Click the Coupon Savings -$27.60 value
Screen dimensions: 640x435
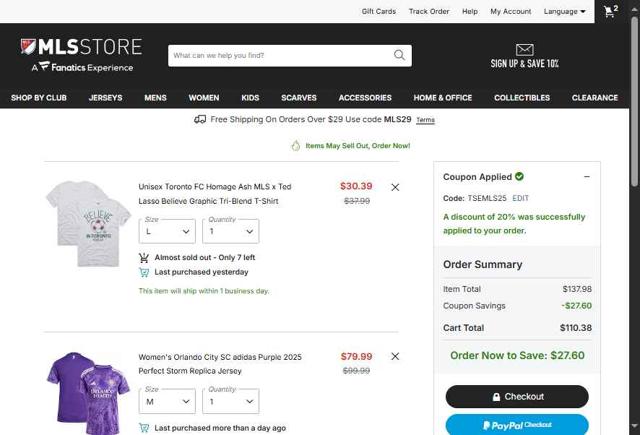(x=576, y=306)
